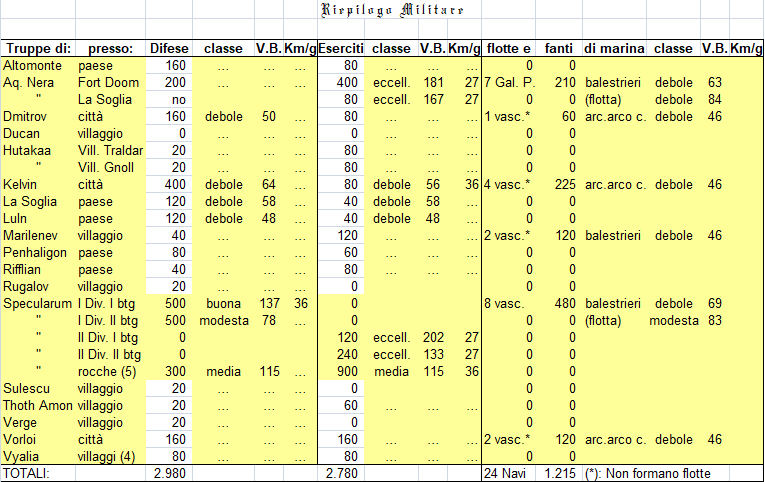This screenshot has height=482, width=765.
Task: Select the 'TOTALI:' cell
Action: pos(26,473)
